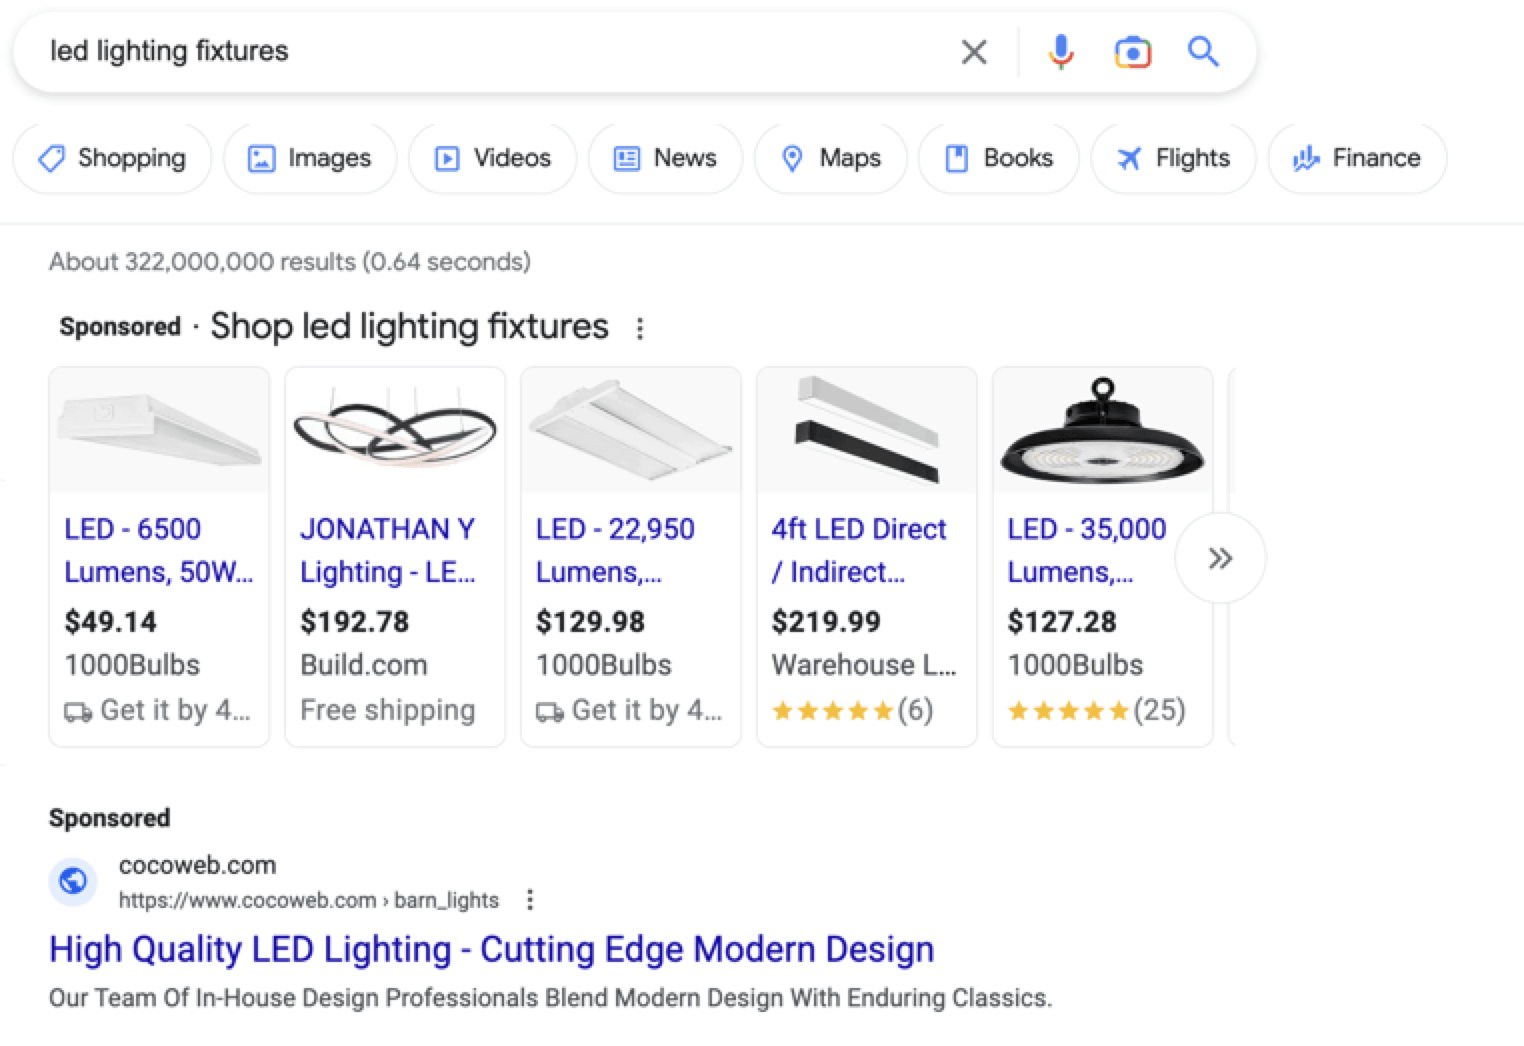Open the three-dot menu next to cocoweb URL
The image size is (1524, 1046).
[x=530, y=900]
